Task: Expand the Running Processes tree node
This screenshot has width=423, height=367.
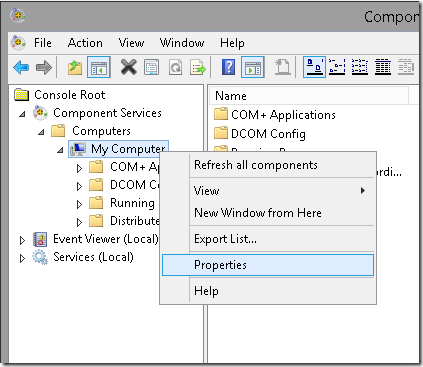Action: pos(79,204)
